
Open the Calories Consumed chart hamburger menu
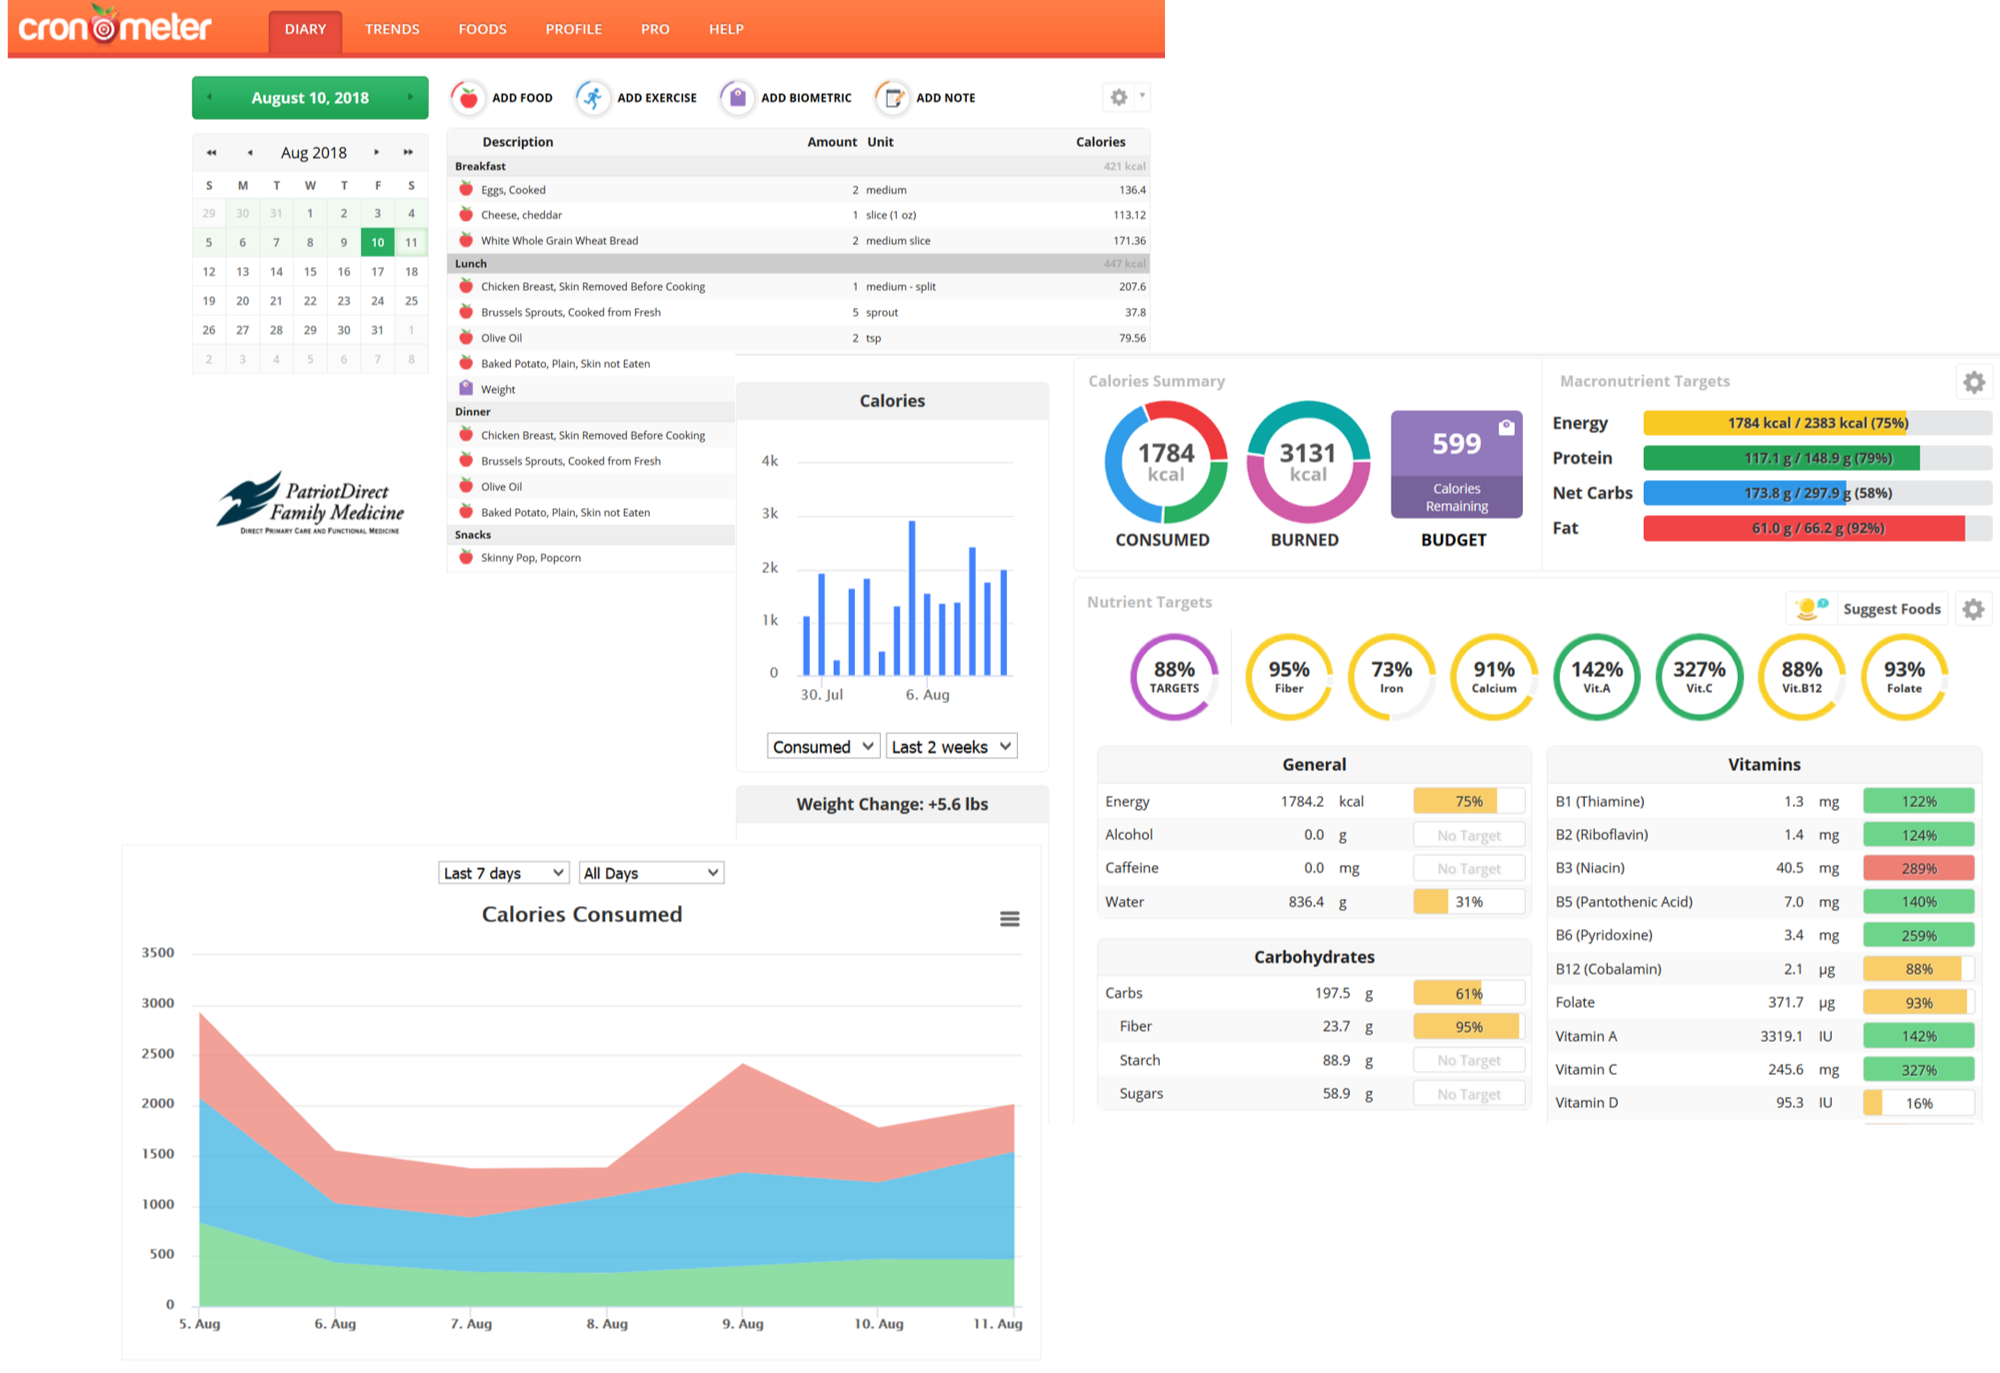(1010, 919)
